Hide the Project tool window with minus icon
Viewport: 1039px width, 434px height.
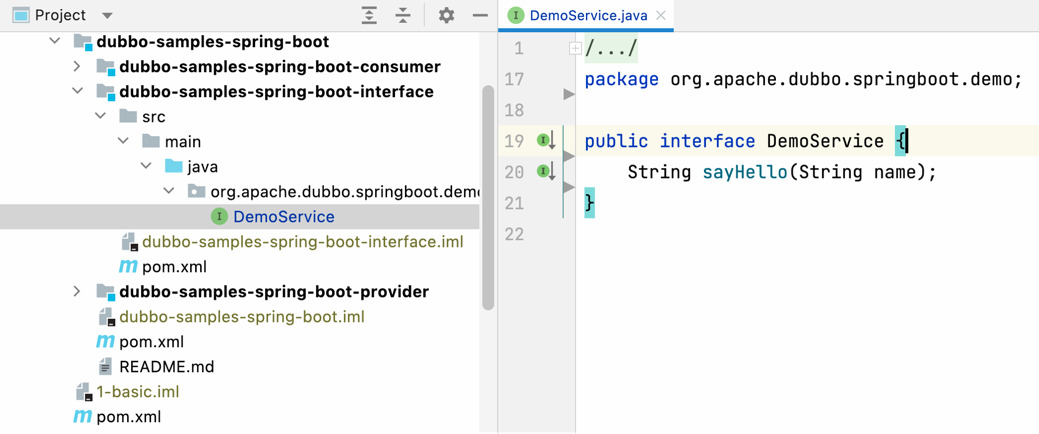pos(480,15)
